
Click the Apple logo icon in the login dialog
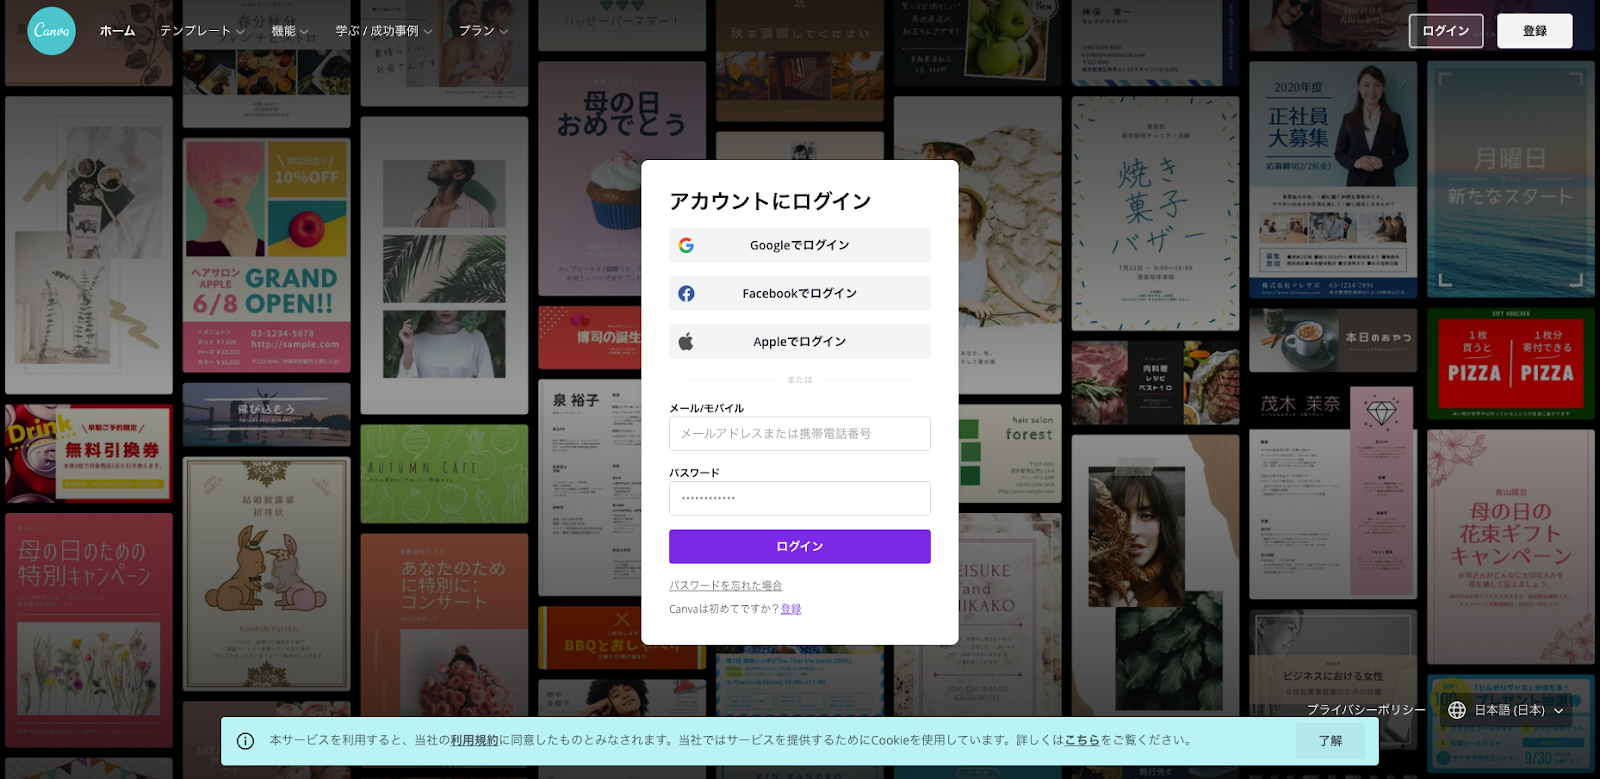686,341
